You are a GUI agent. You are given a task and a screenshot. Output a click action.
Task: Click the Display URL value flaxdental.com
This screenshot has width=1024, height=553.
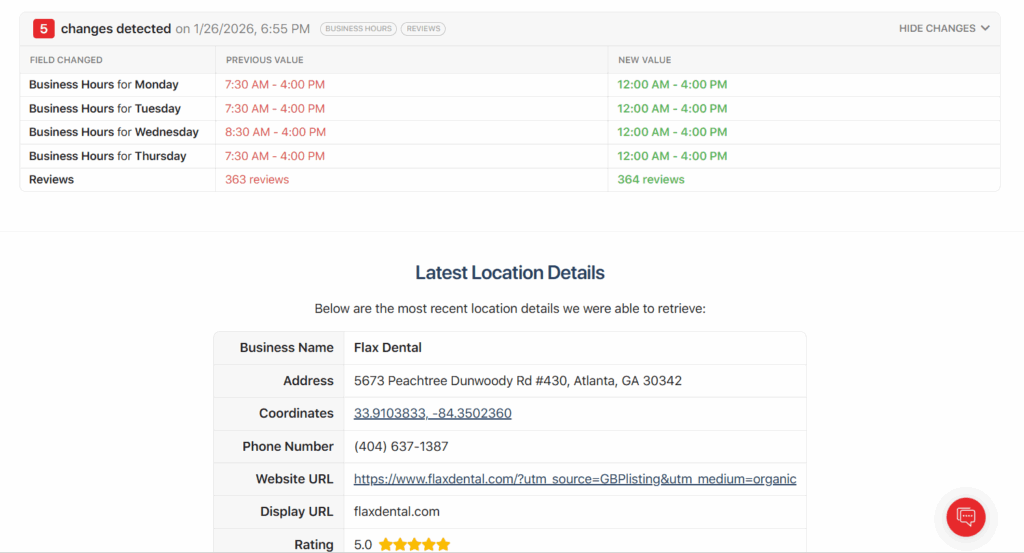(397, 512)
